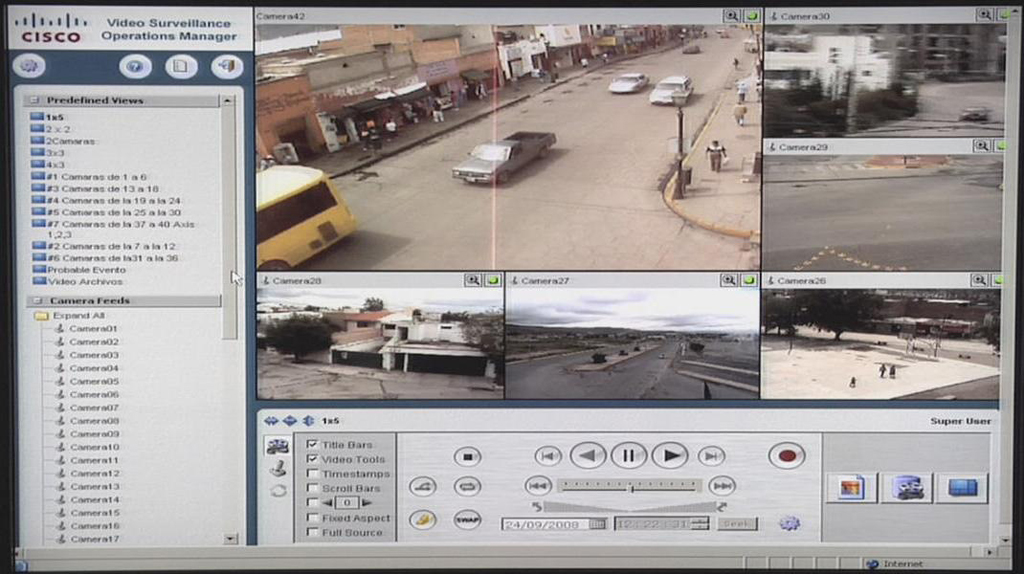Stop playback with the stop button
The height and width of the screenshot is (574, 1024).
pyautogui.click(x=467, y=456)
